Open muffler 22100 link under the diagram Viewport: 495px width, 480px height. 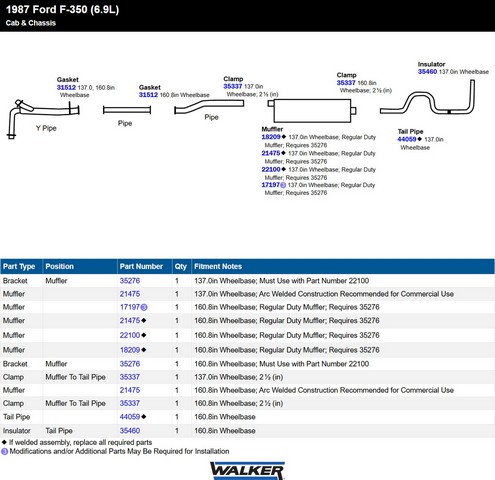coord(271,169)
